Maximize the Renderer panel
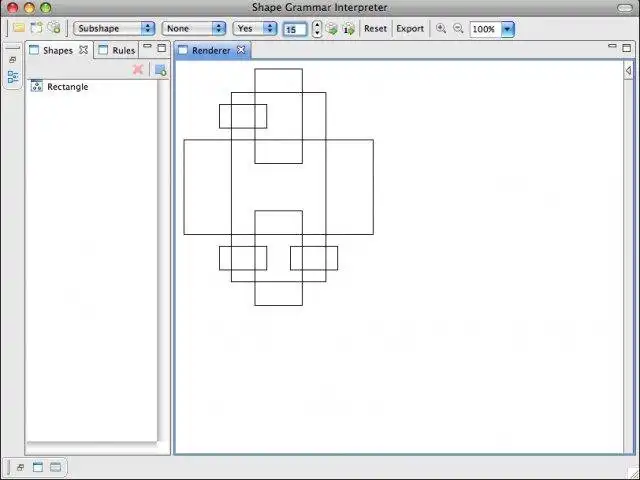640x480 pixels. (628, 47)
